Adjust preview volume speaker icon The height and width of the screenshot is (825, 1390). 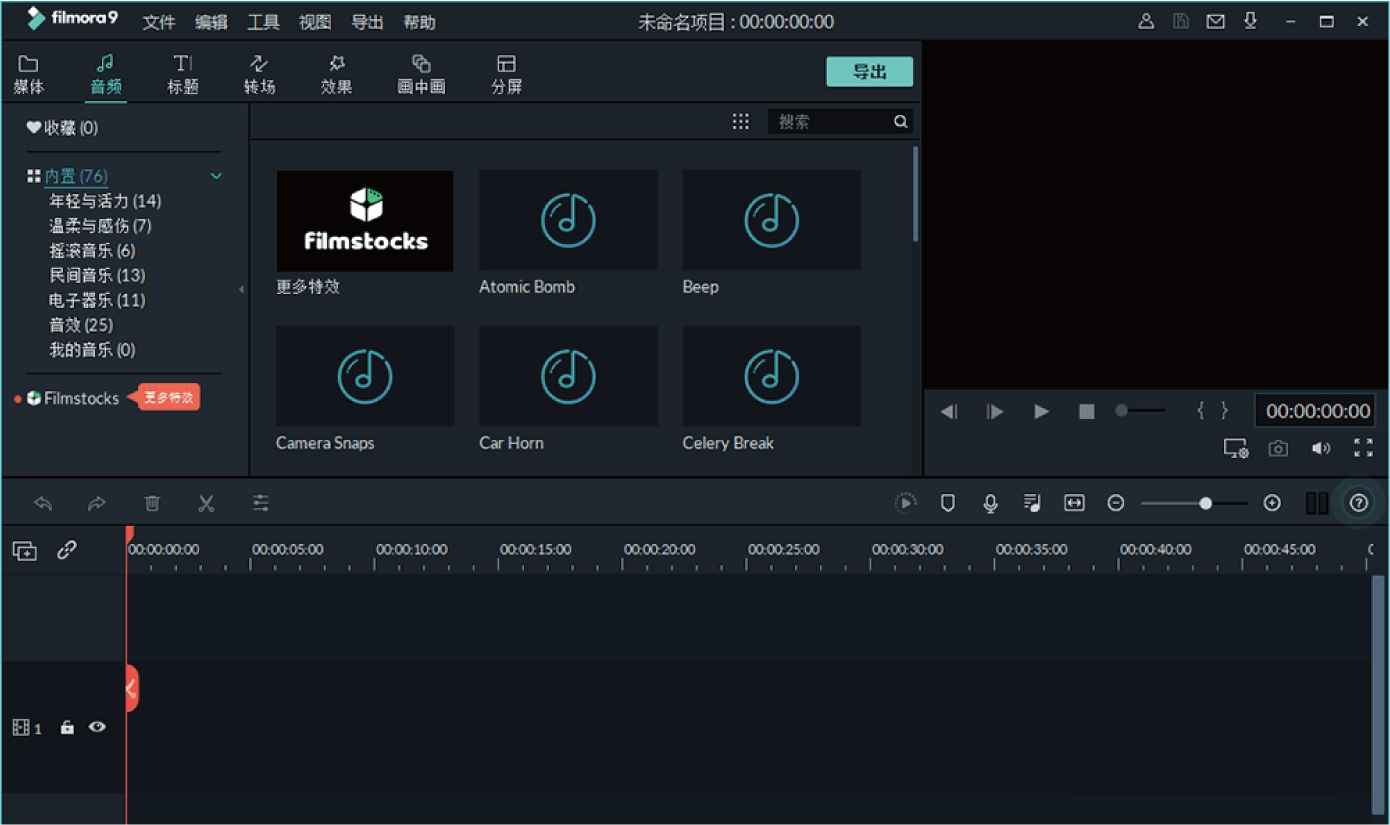(x=1321, y=449)
